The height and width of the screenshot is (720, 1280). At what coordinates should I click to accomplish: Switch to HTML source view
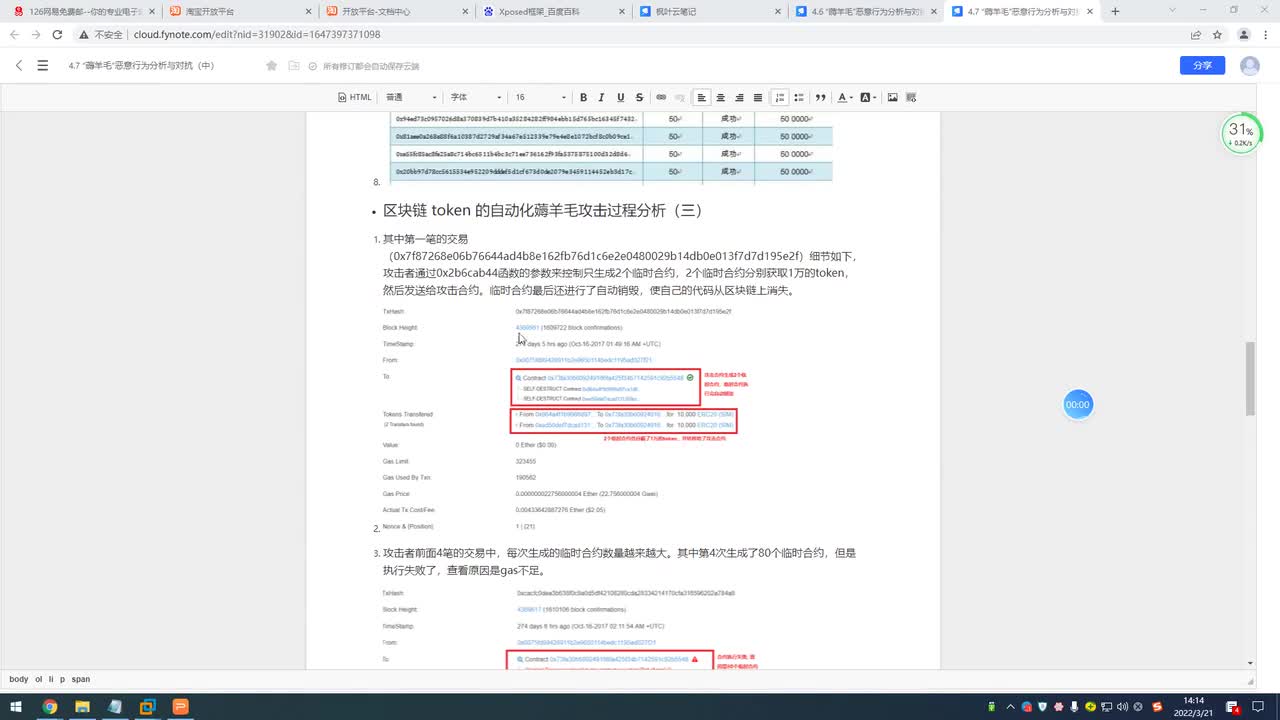[x=354, y=97]
